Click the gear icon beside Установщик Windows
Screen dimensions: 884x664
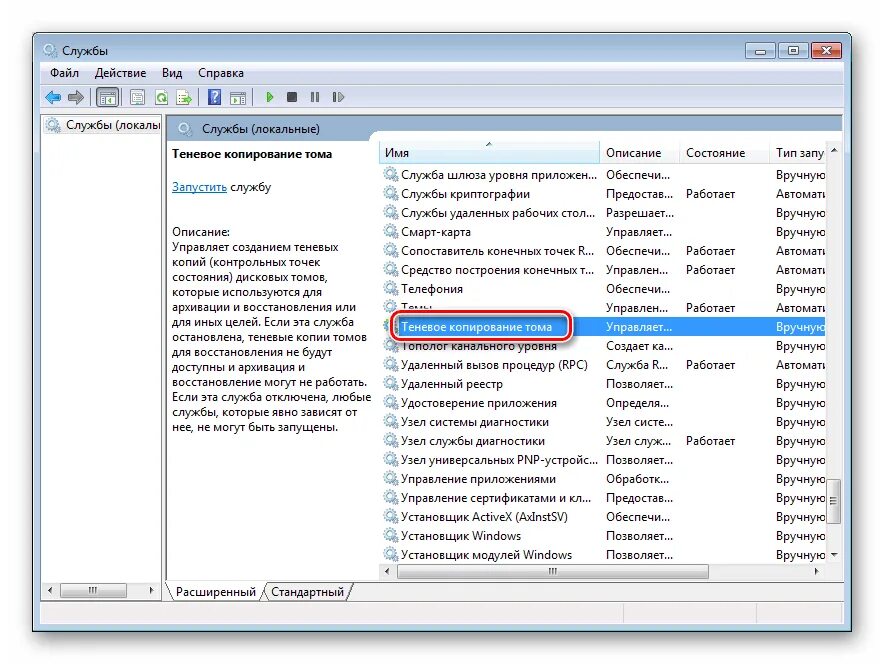click(x=391, y=535)
